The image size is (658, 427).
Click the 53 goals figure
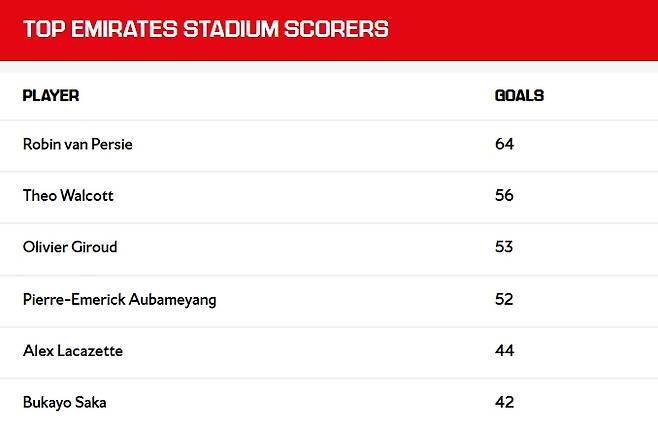[x=504, y=247]
